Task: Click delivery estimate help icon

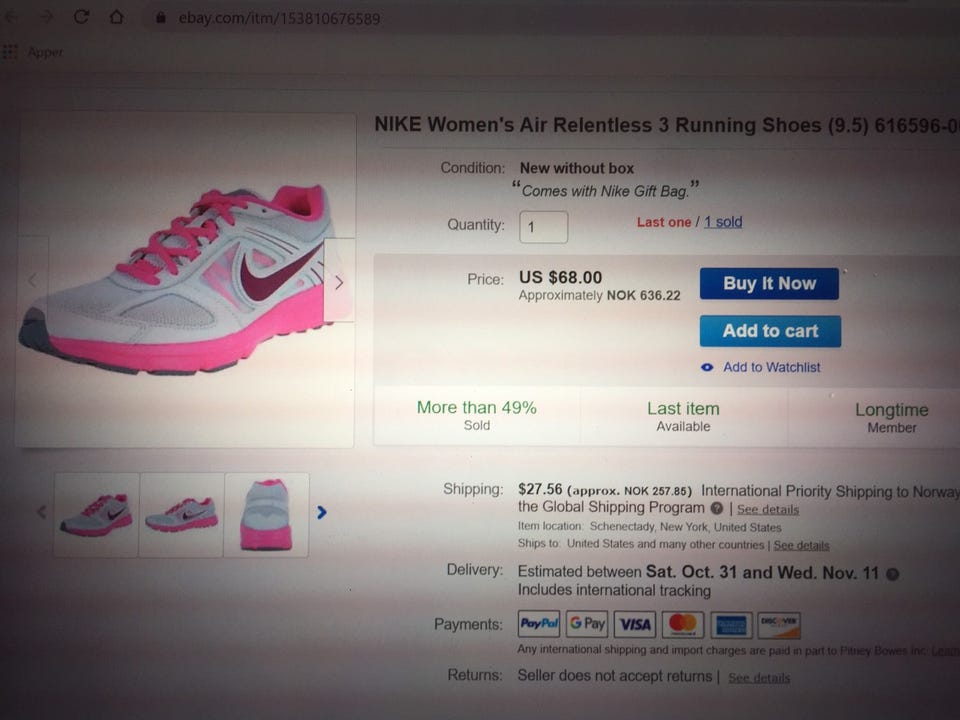Action: click(x=893, y=574)
